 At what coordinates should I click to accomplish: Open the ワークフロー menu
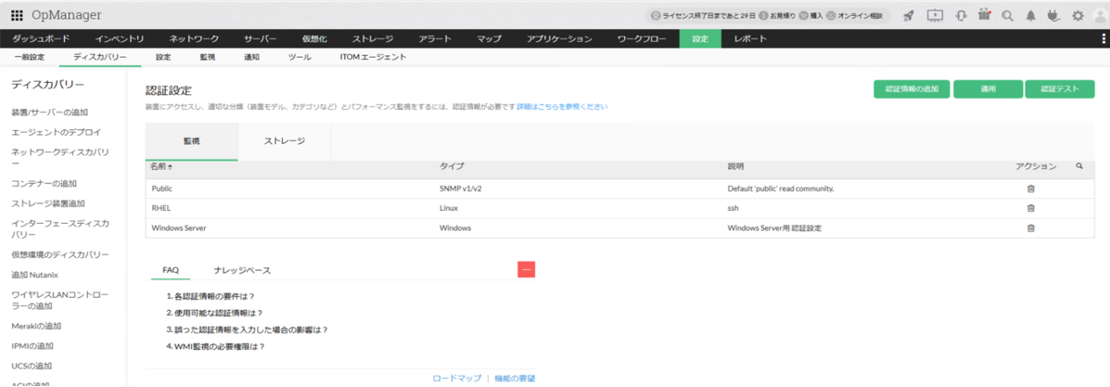click(x=641, y=39)
